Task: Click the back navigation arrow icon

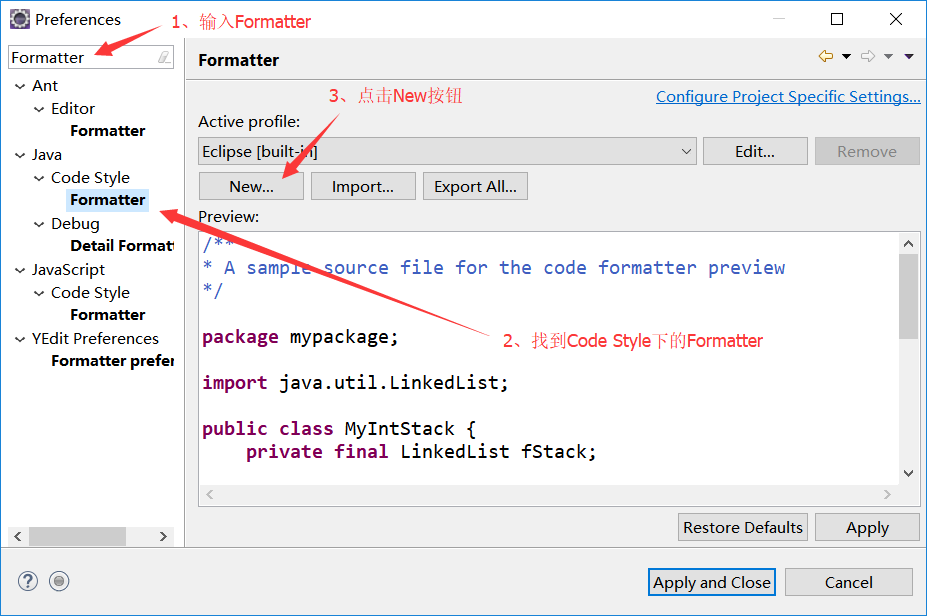Action: [x=826, y=56]
